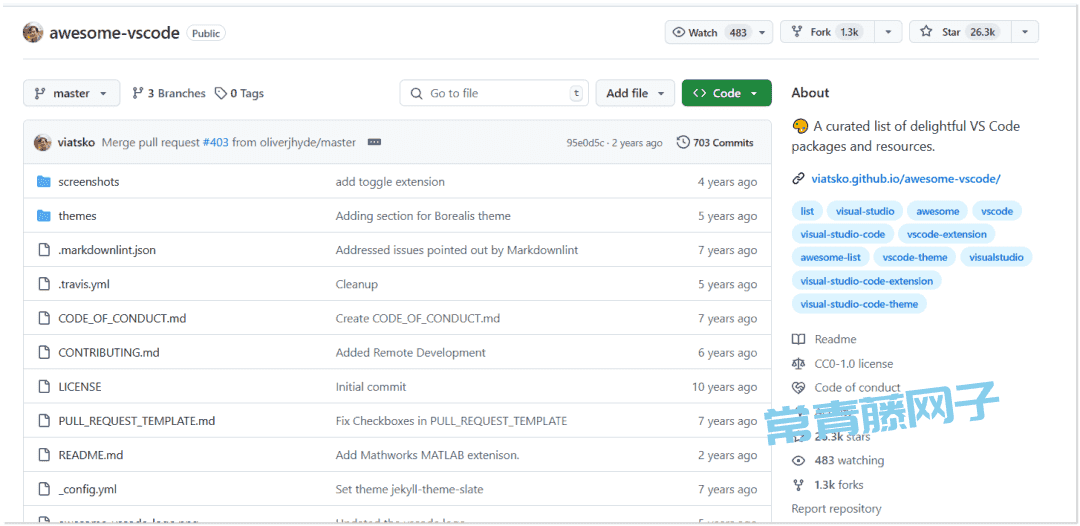Open the README.md file name
The width and height of the screenshot is (1080, 526).
91,455
